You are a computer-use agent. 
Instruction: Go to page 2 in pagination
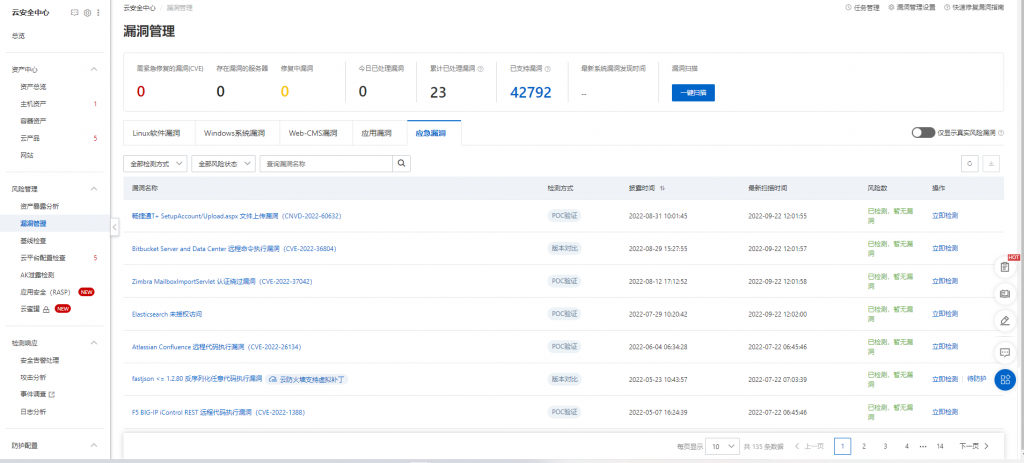pyautogui.click(x=864, y=446)
